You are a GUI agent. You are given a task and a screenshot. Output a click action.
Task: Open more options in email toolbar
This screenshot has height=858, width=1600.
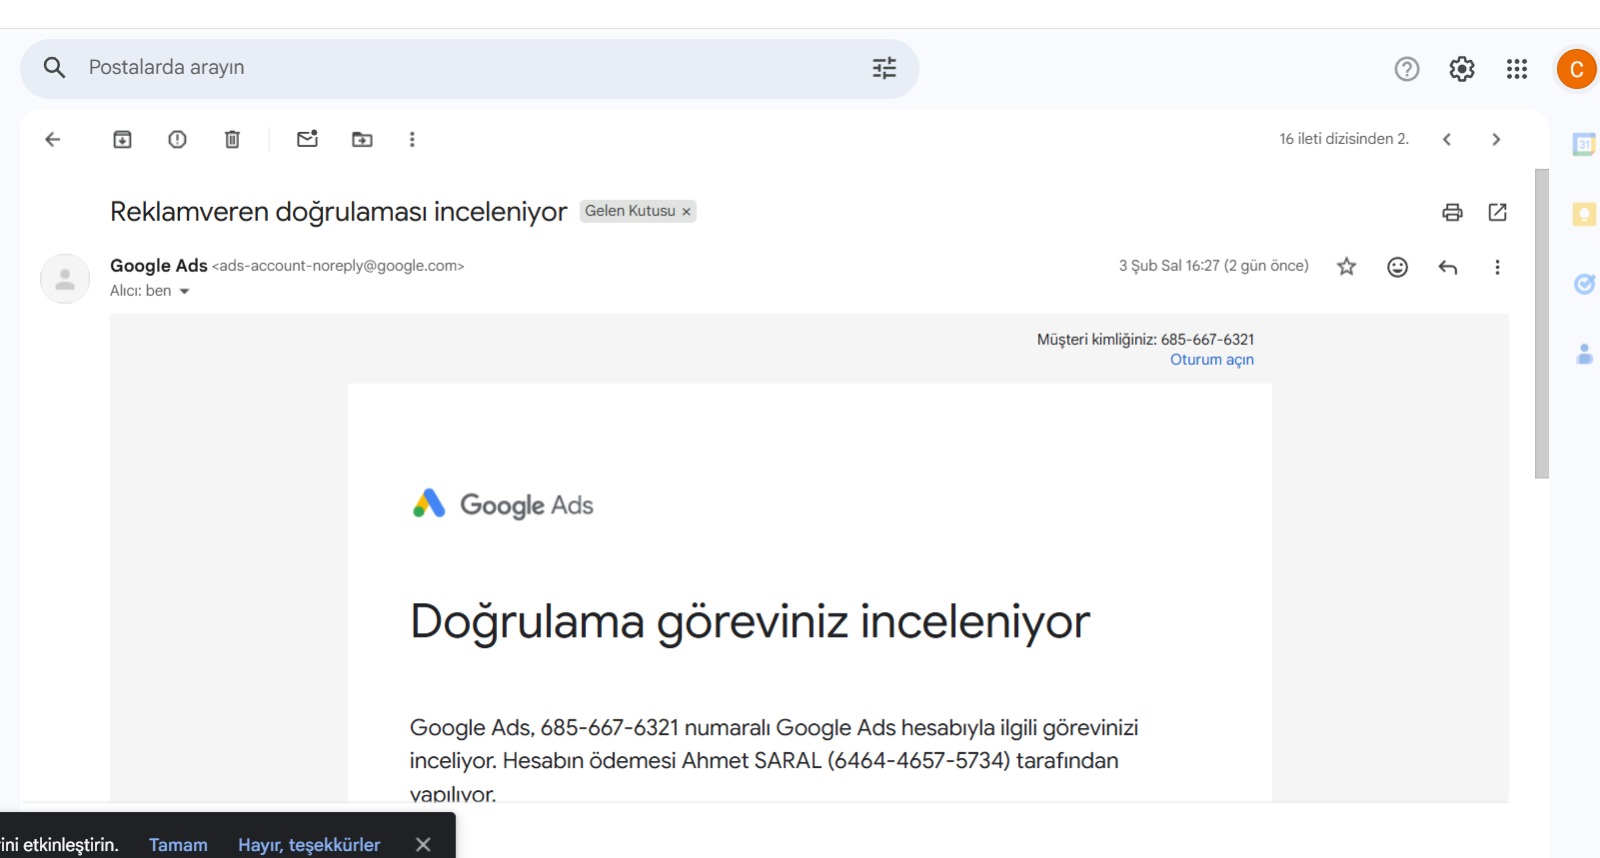pos(412,139)
